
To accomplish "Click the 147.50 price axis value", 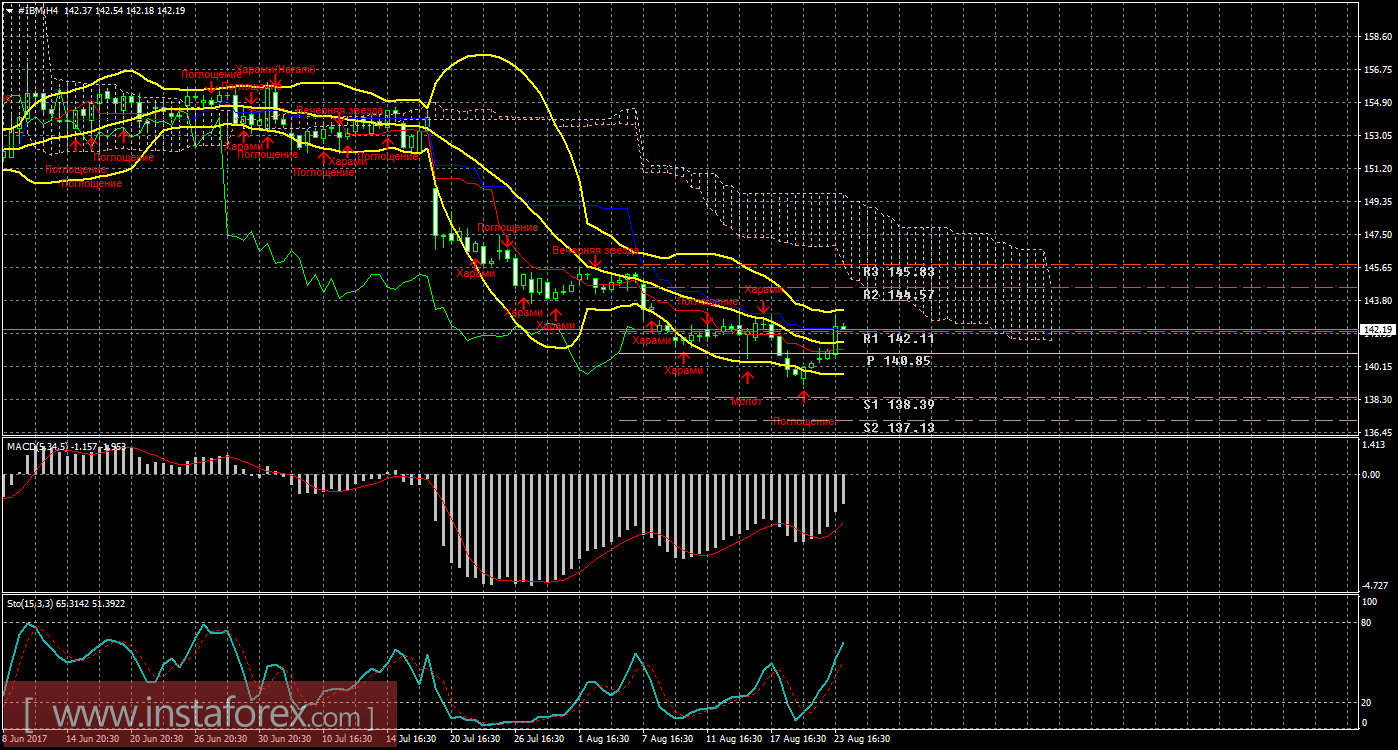I will pos(1376,234).
